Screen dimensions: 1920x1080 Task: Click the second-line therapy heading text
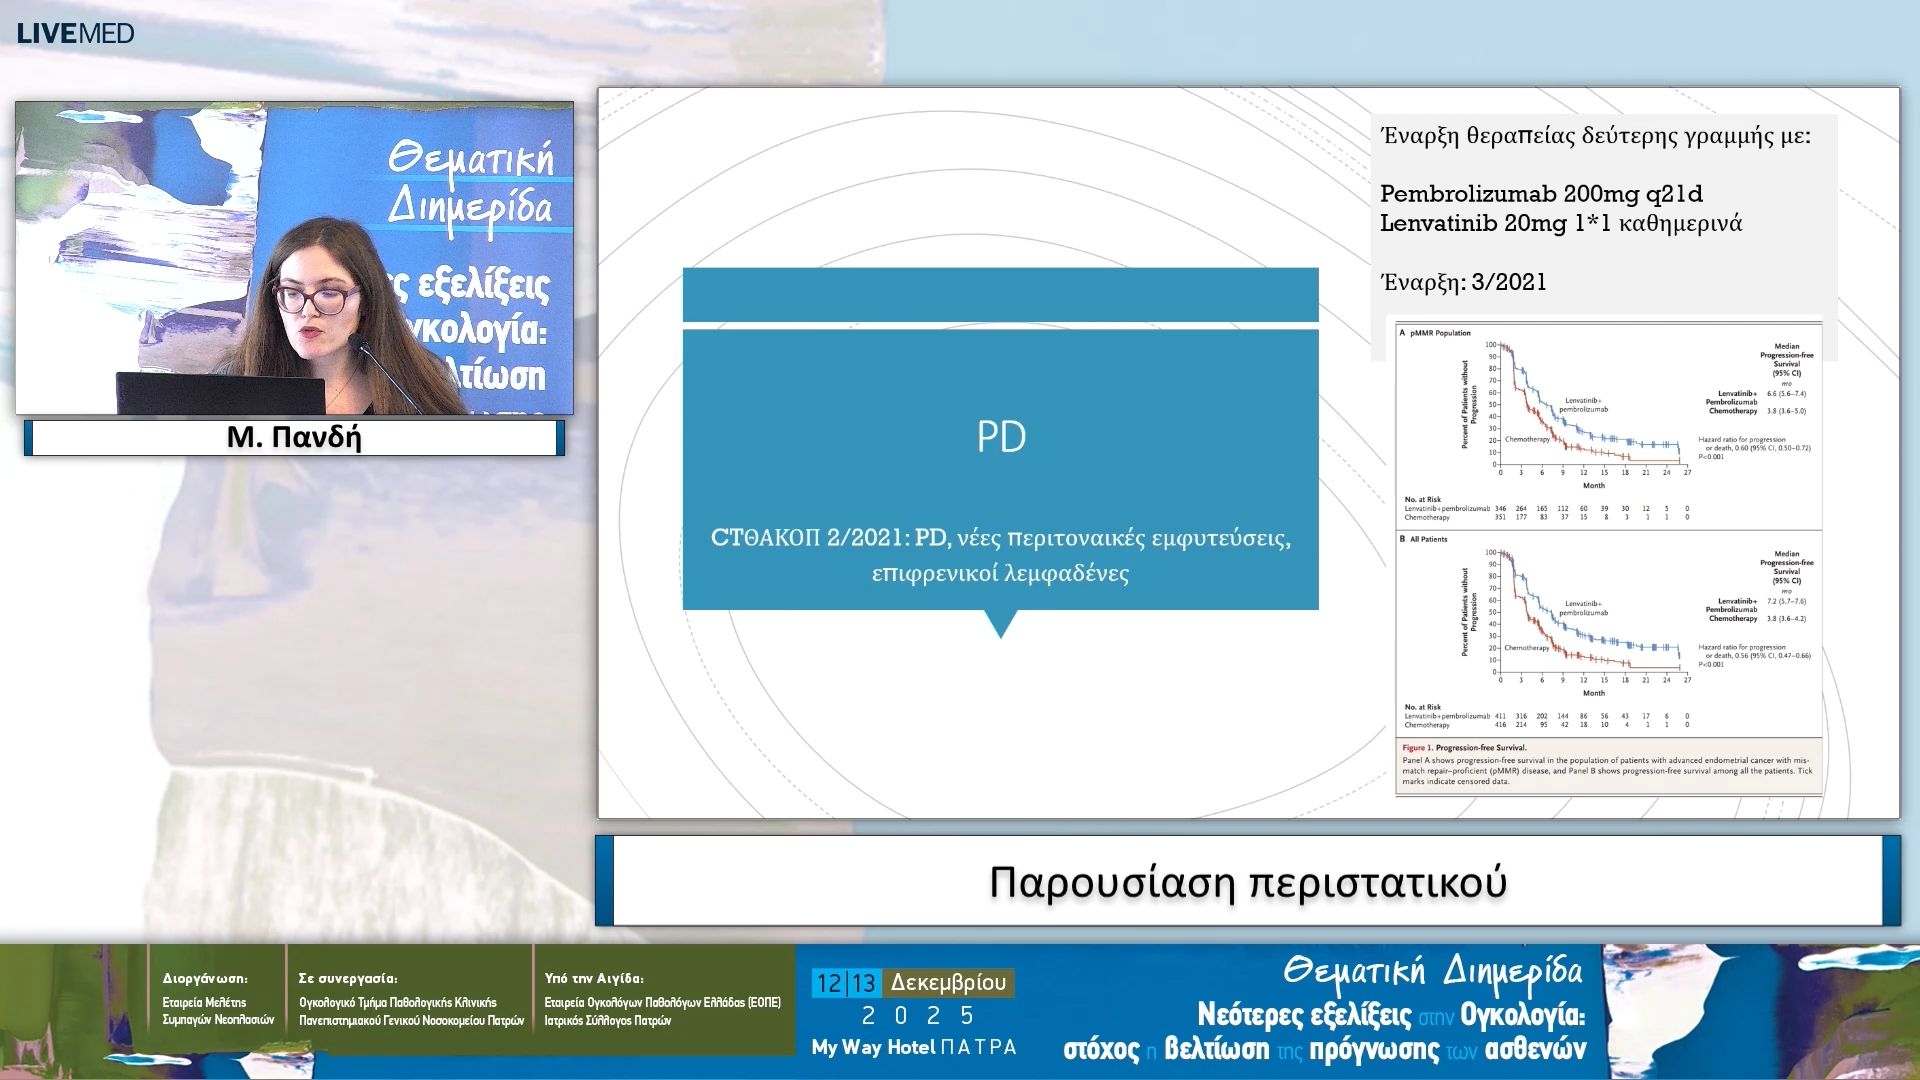coord(1595,136)
